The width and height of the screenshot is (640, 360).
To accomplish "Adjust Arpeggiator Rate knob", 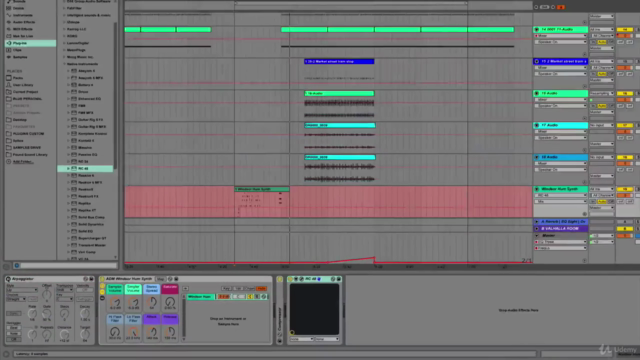I will pos(32,313).
